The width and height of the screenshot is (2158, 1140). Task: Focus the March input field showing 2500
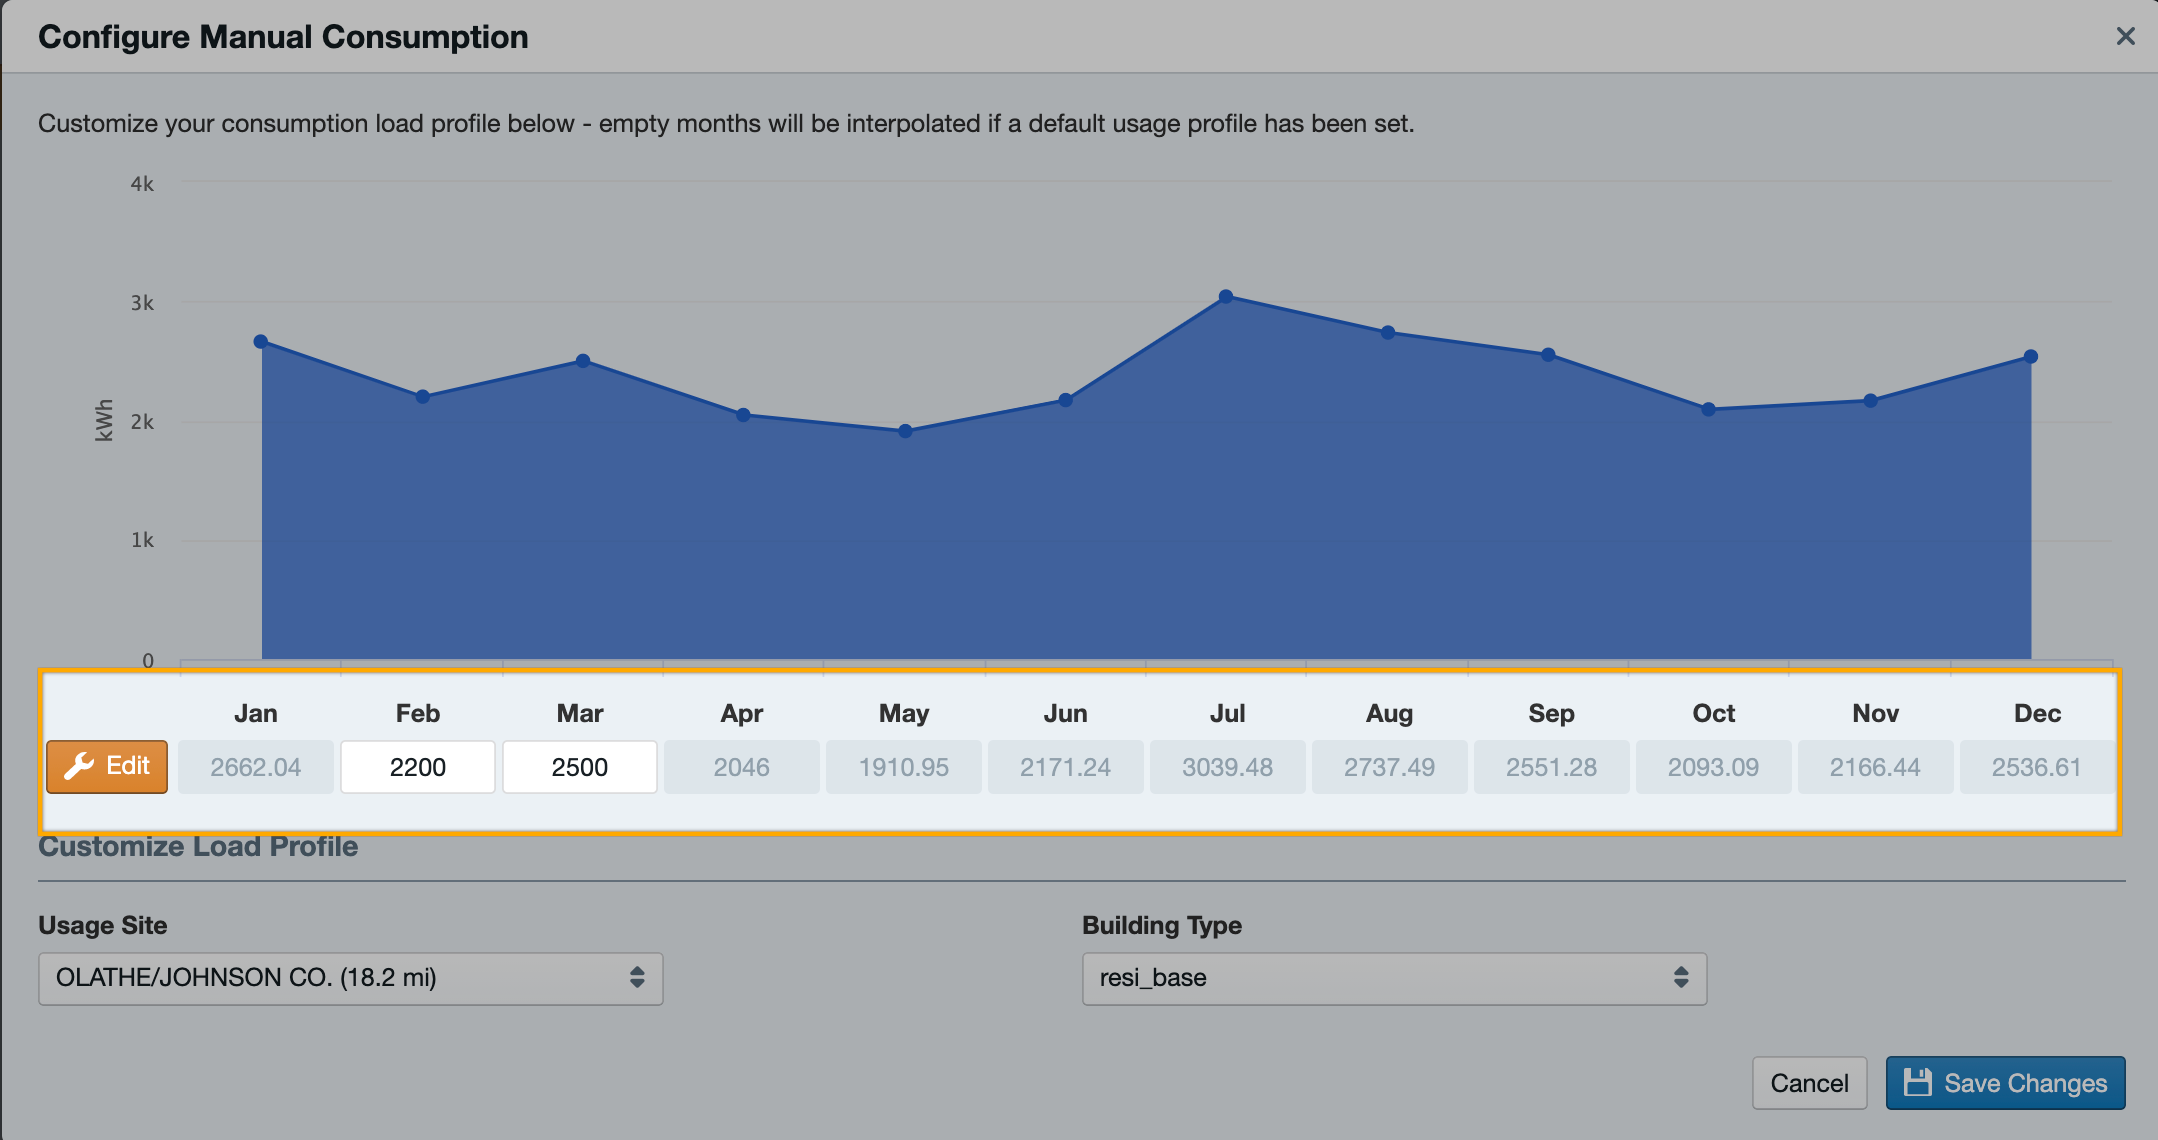tap(580, 767)
